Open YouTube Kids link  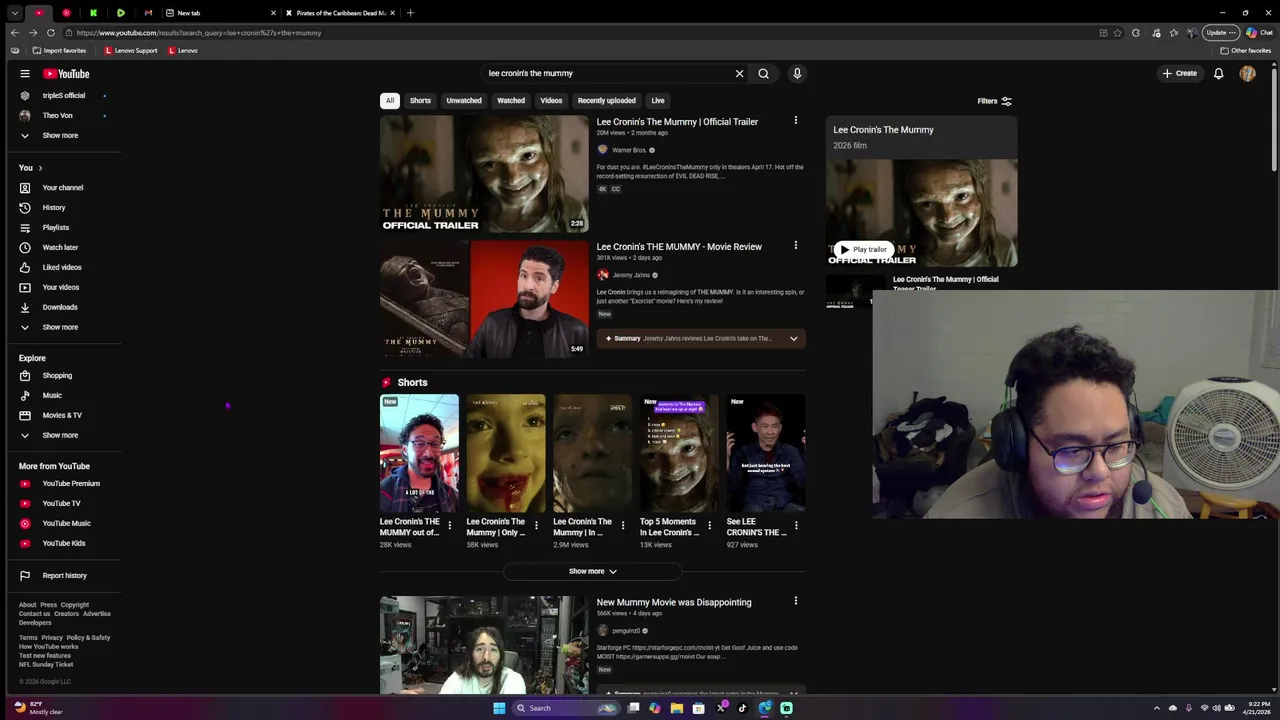pyautogui.click(x=64, y=543)
